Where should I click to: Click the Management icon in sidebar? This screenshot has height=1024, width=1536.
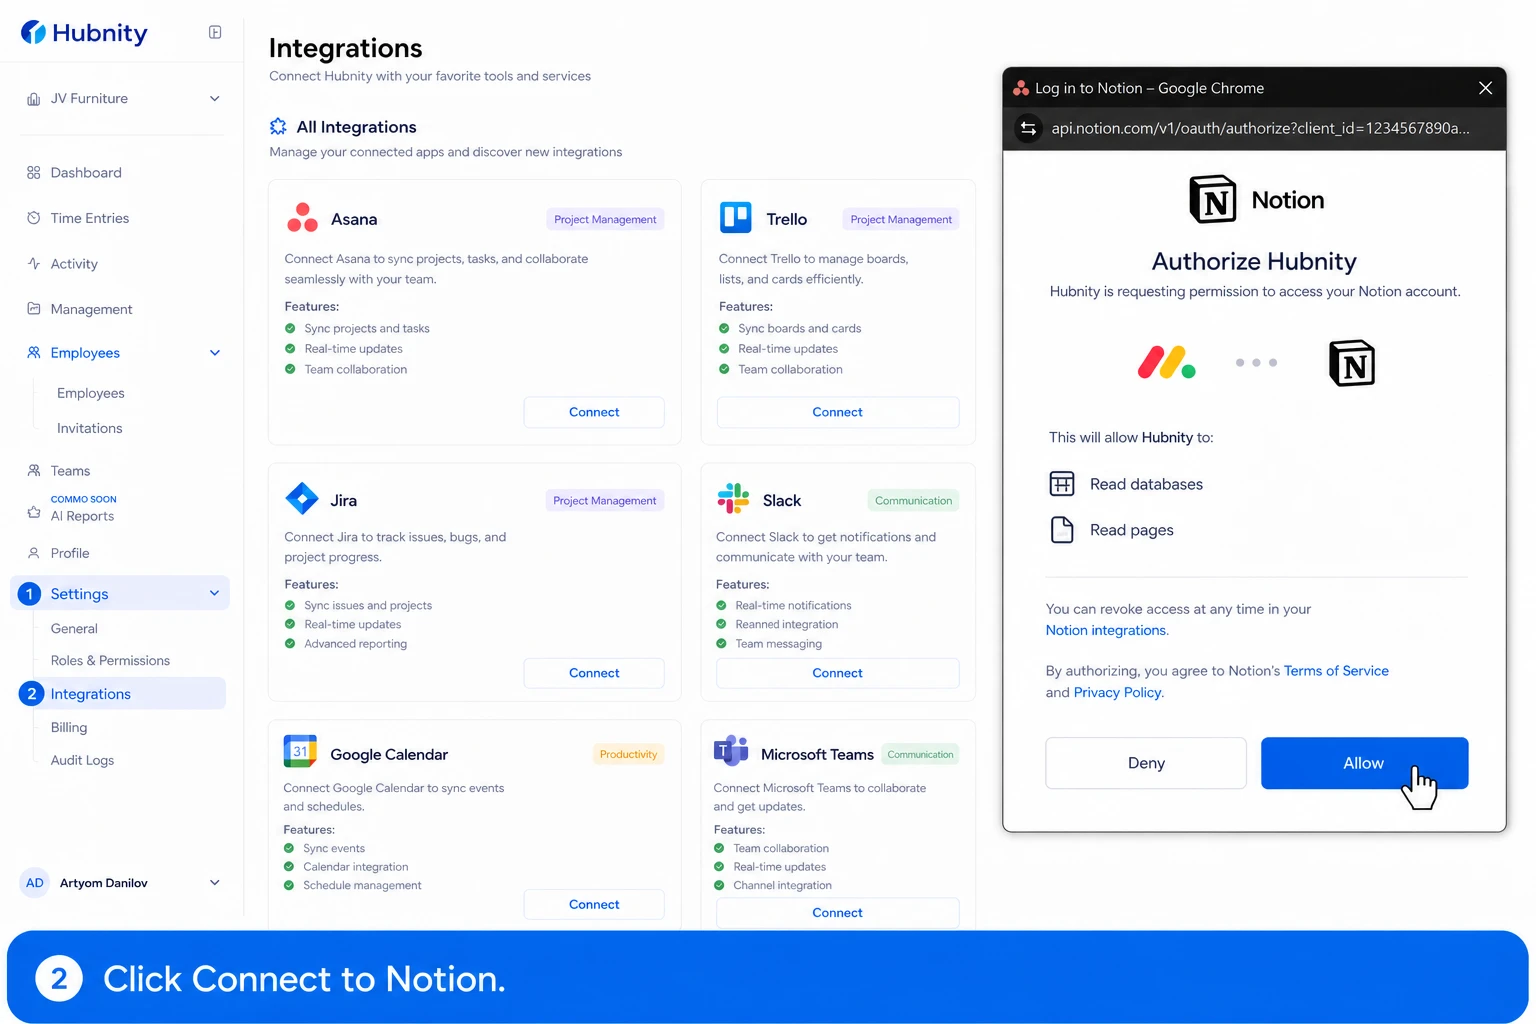(x=34, y=309)
